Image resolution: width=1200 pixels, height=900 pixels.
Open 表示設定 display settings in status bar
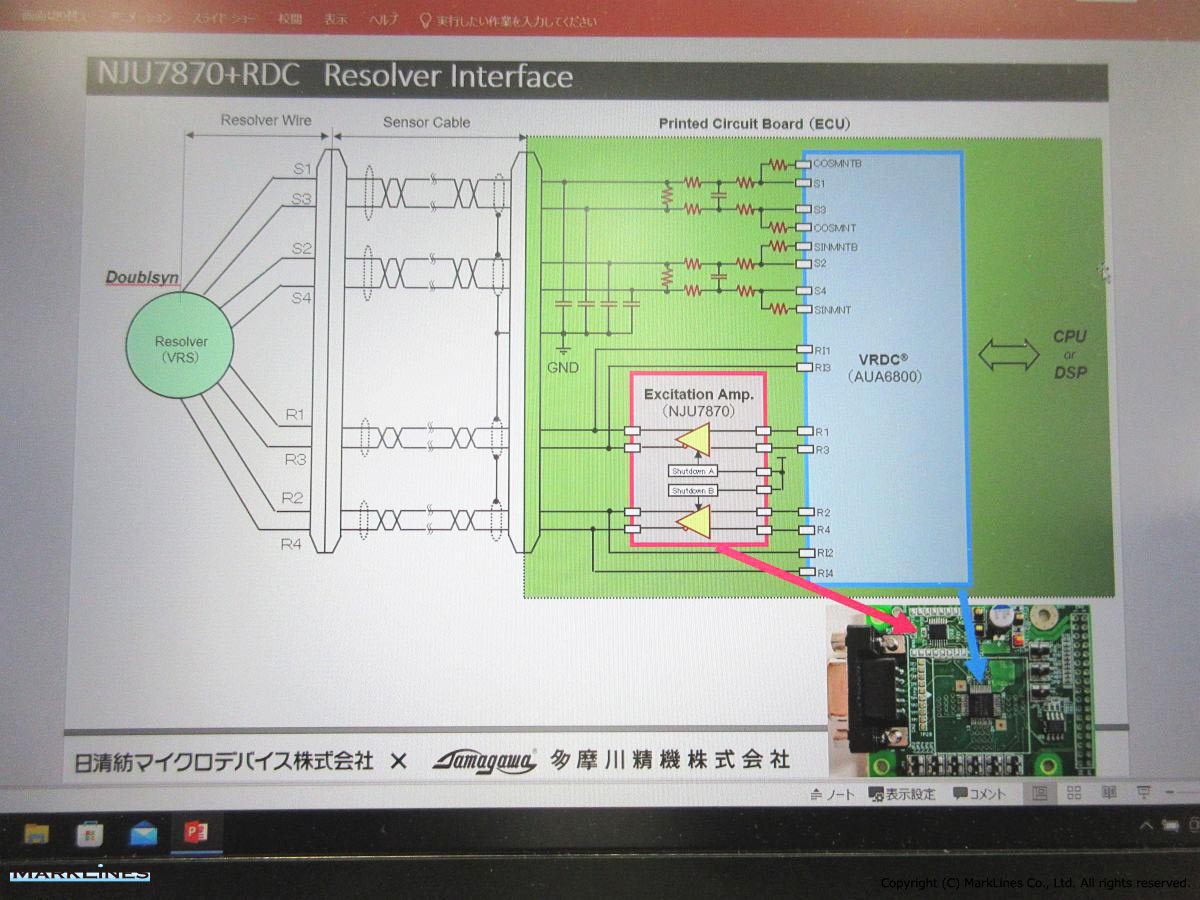pos(903,794)
